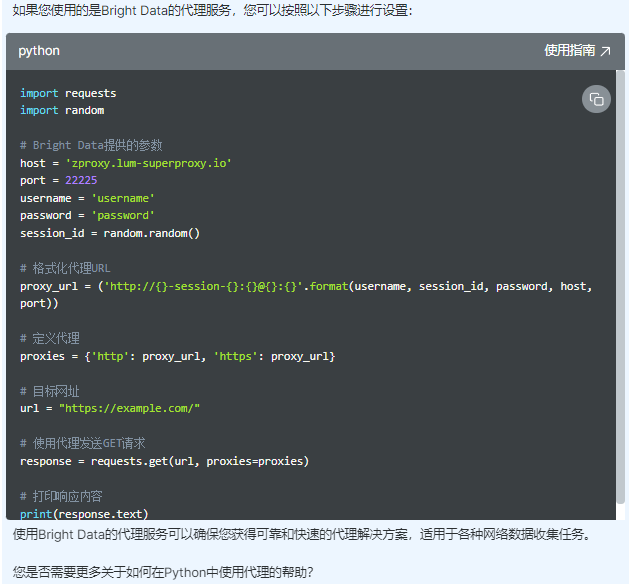Click the response = requests.get line
This screenshot has width=643, height=584.
(164, 461)
